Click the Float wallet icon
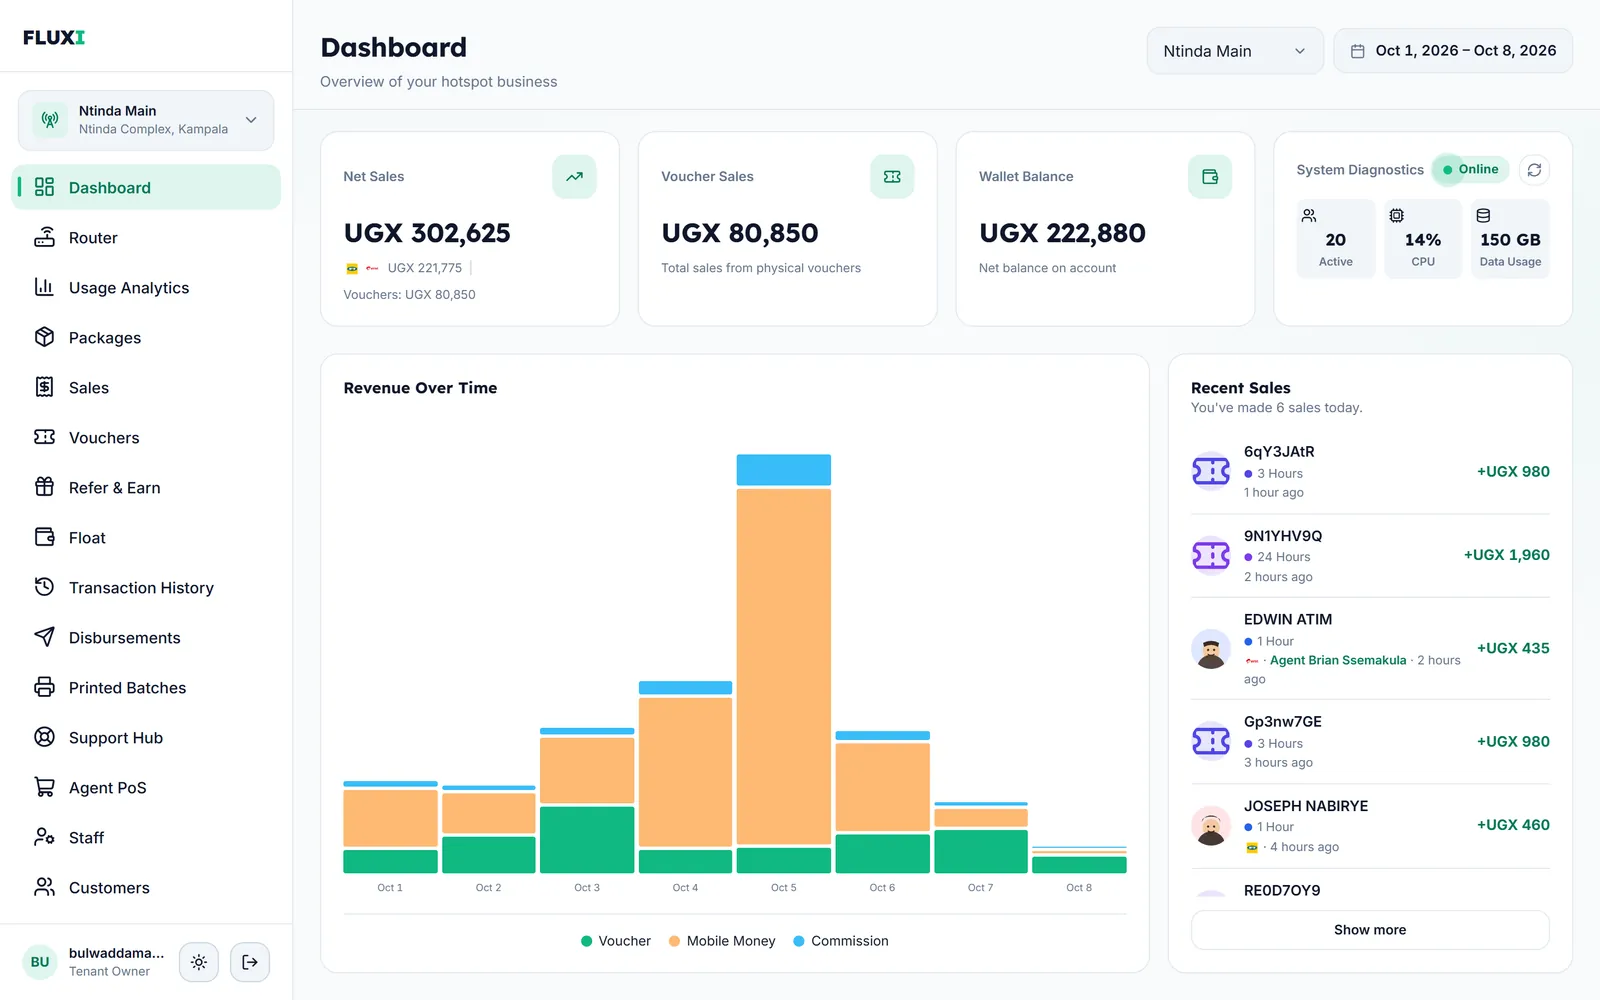 (44, 537)
